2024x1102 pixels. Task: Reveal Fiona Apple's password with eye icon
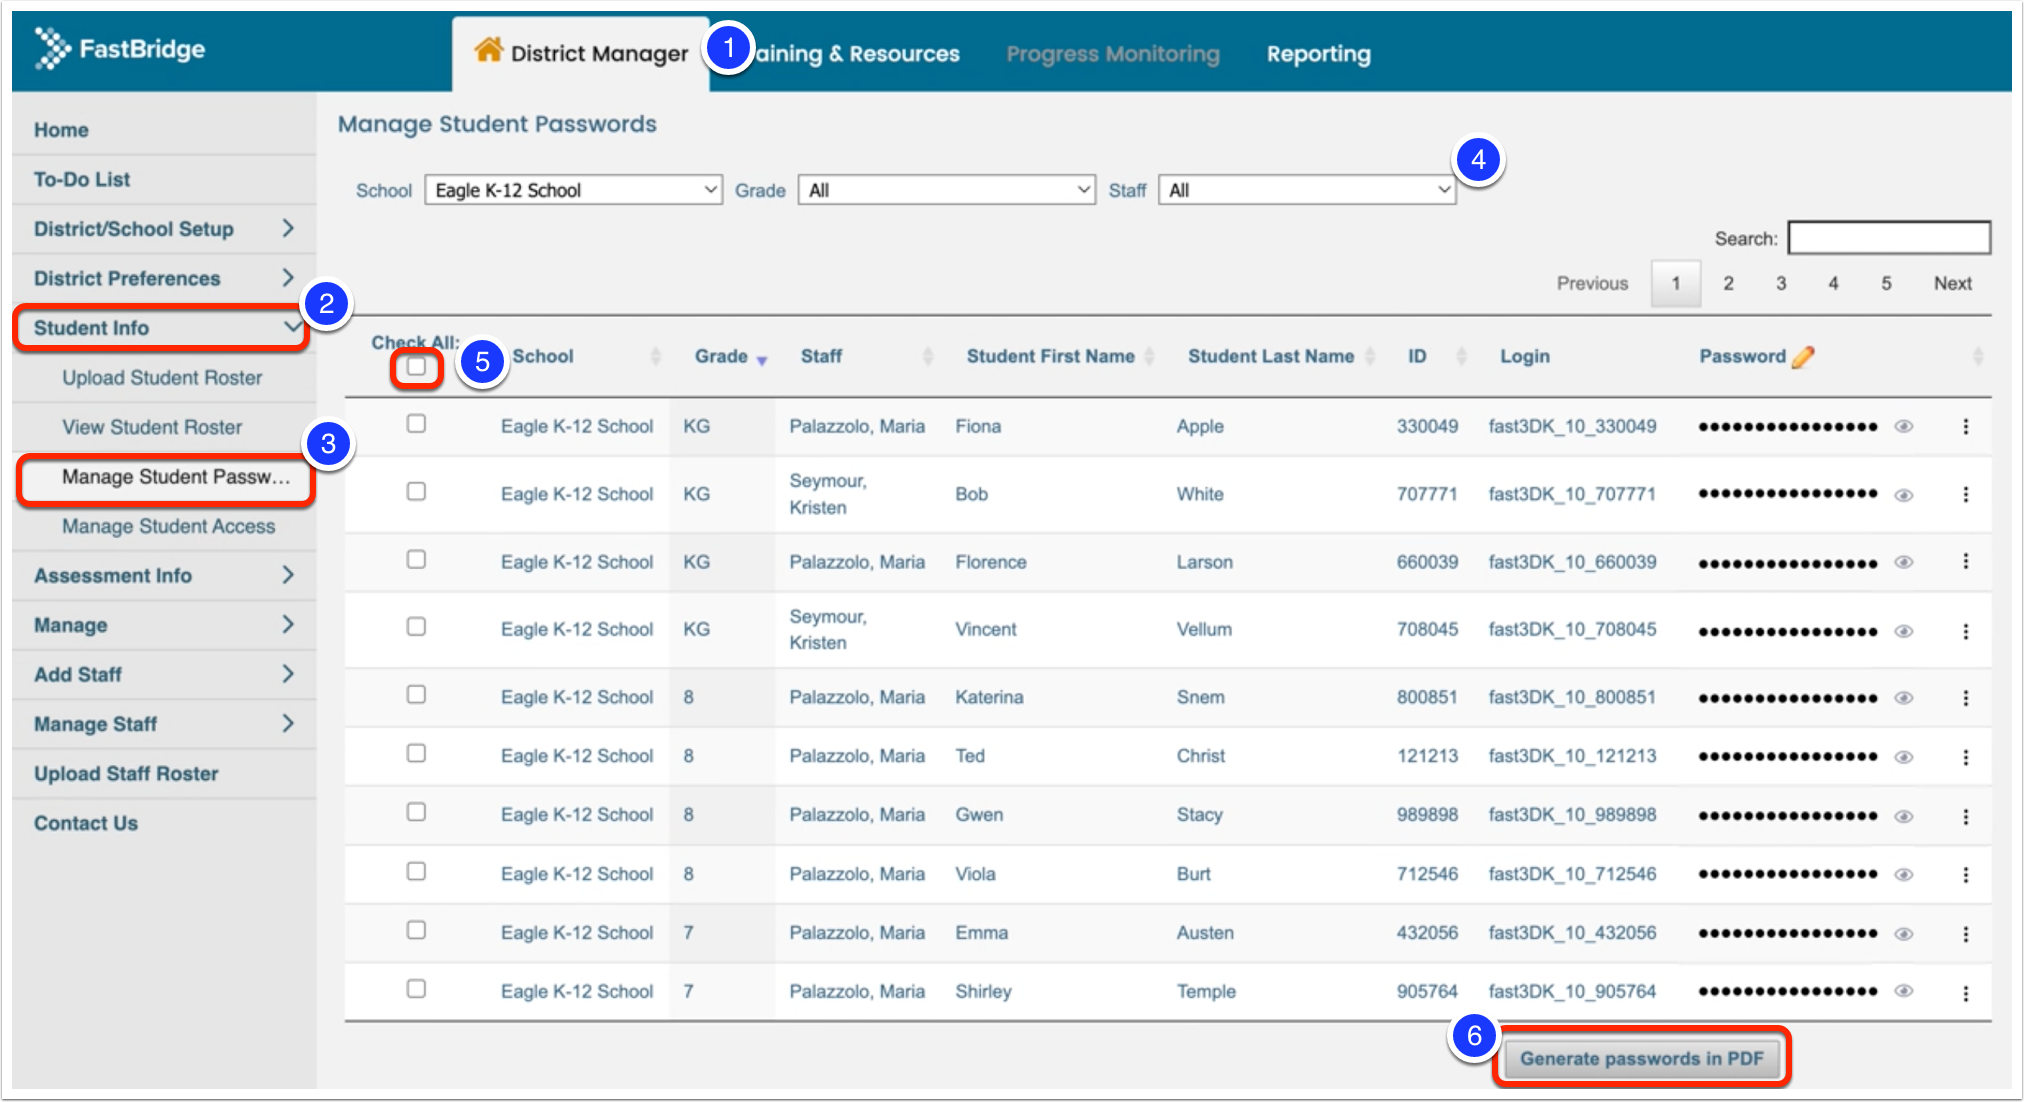click(1904, 427)
